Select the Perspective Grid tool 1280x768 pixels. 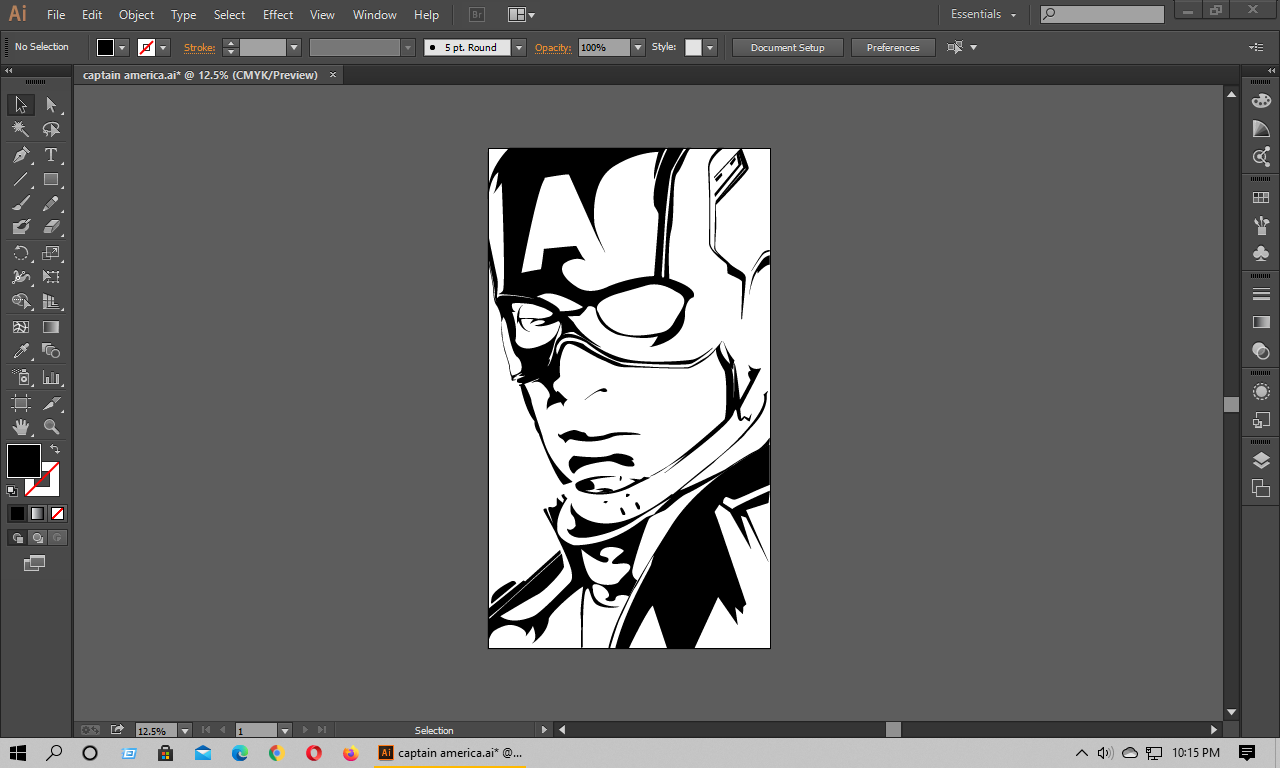[51, 301]
